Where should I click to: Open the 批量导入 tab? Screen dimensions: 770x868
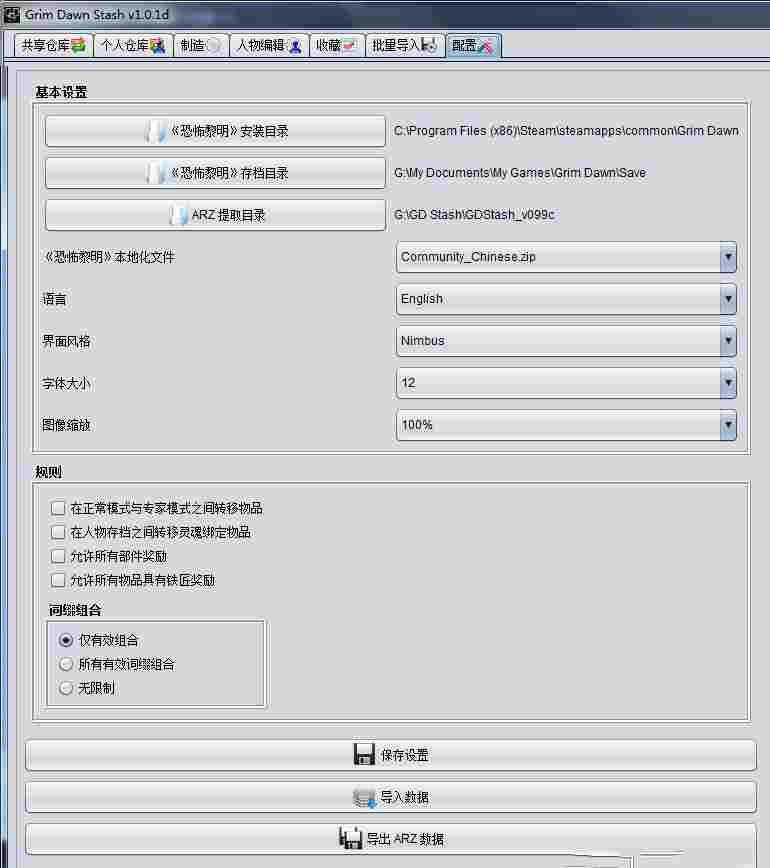pos(405,45)
